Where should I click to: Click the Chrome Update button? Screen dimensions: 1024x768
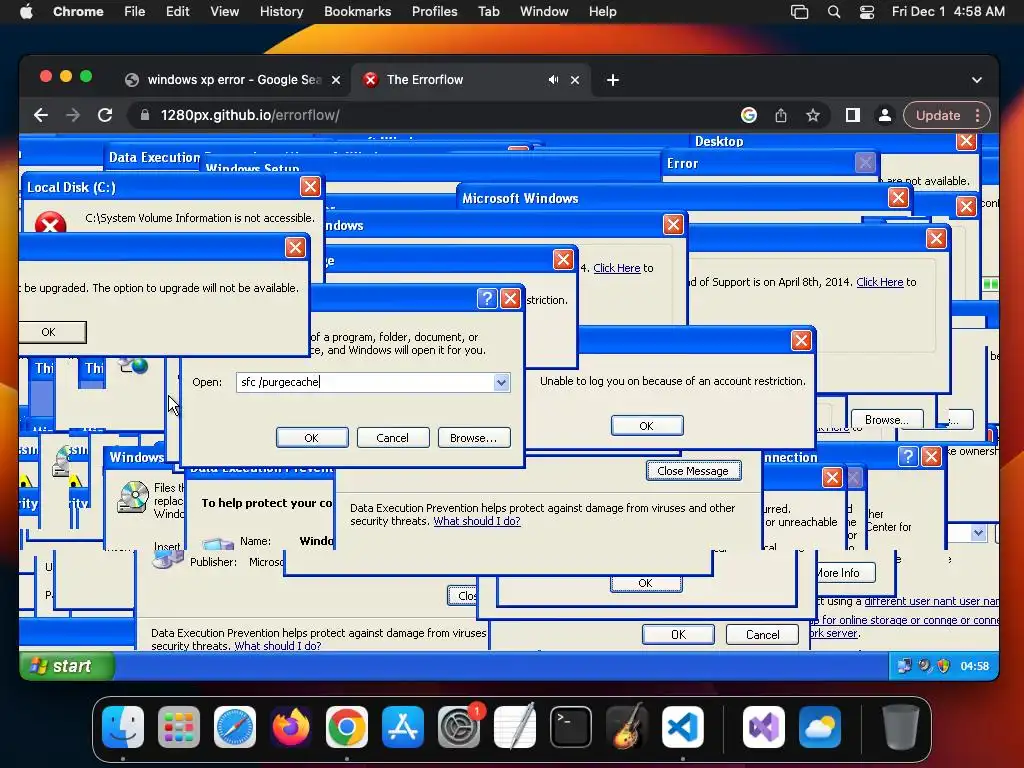(x=938, y=116)
